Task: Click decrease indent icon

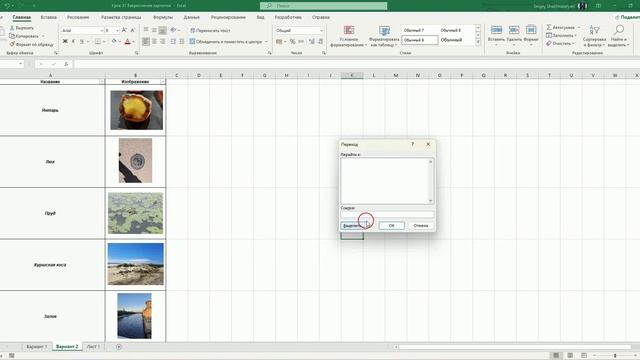Action: [173, 41]
